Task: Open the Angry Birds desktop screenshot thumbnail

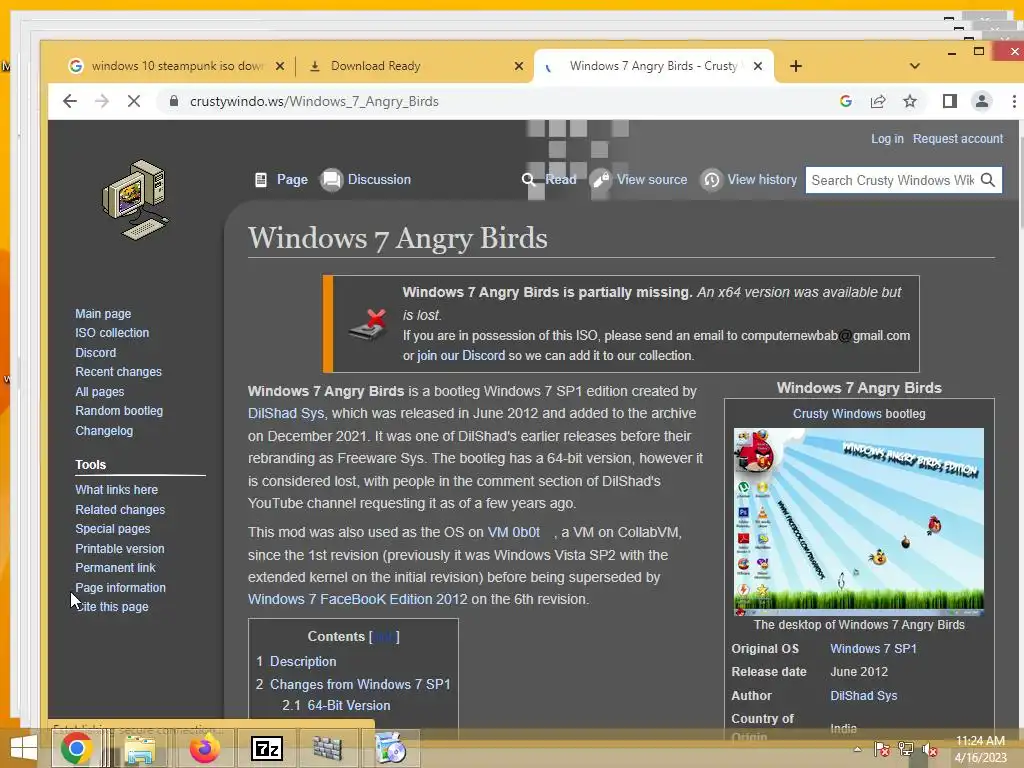Action: (x=859, y=522)
